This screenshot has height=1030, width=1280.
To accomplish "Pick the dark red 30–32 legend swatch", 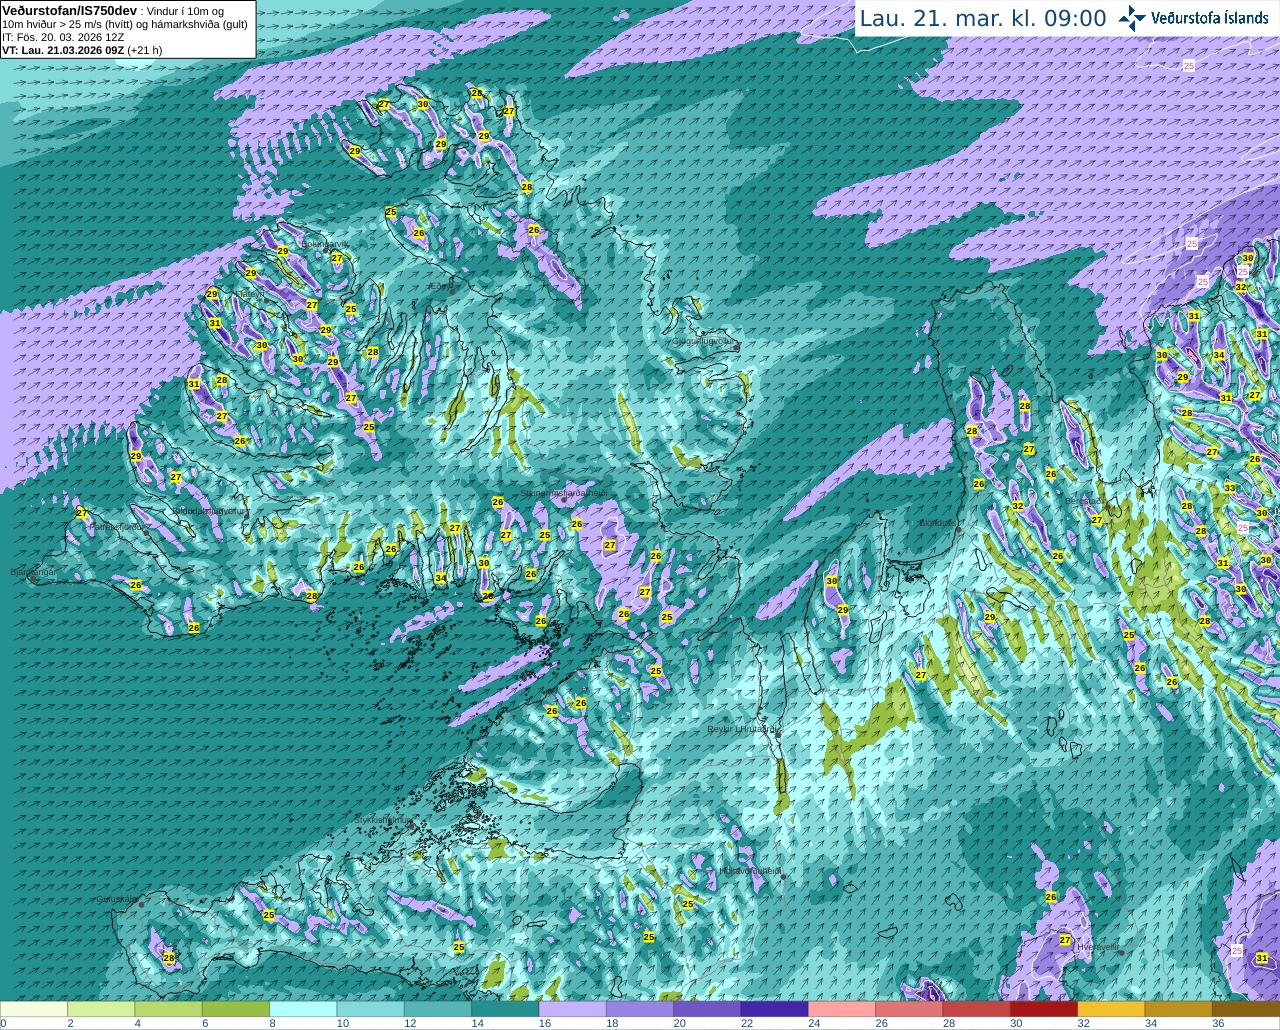I will [x=1043, y=1009].
